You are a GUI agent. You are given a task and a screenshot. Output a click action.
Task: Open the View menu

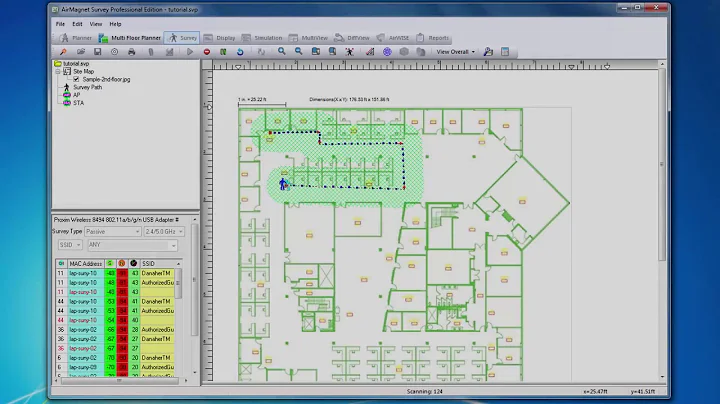[96, 24]
